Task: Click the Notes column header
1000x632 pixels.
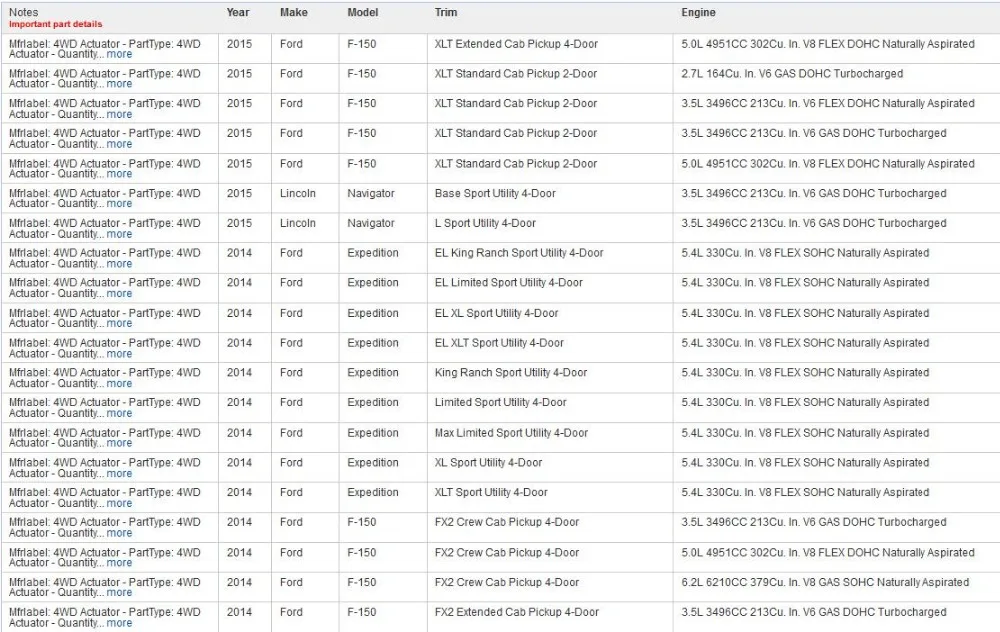Action: coord(24,12)
